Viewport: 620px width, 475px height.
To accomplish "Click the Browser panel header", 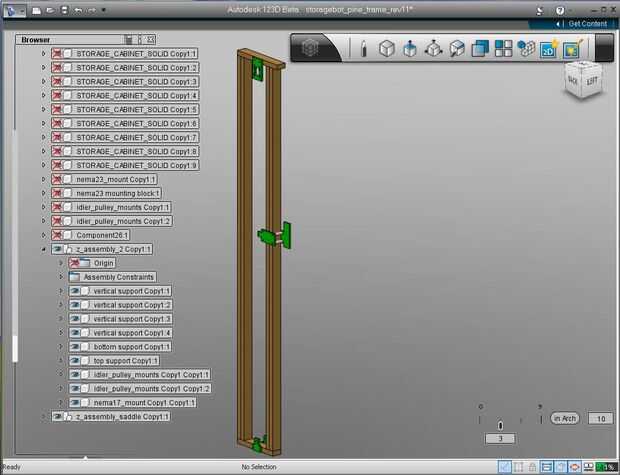I will click(85, 40).
